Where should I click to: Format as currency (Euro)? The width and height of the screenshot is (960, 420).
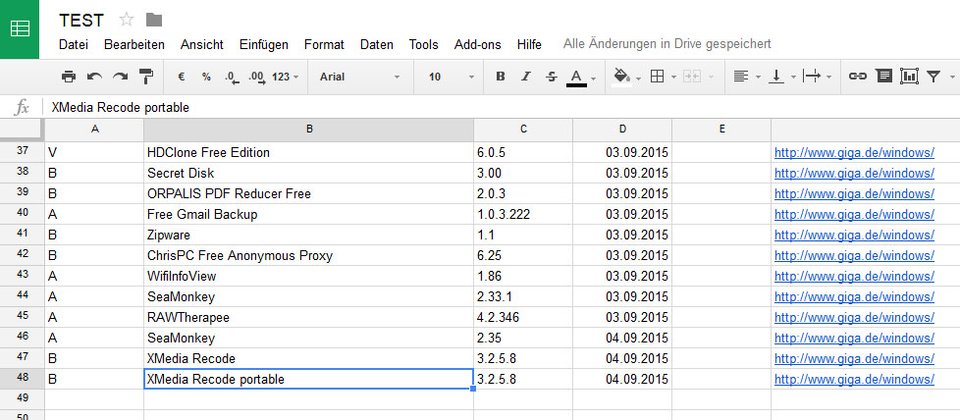pyautogui.click(x=181, y=77)
